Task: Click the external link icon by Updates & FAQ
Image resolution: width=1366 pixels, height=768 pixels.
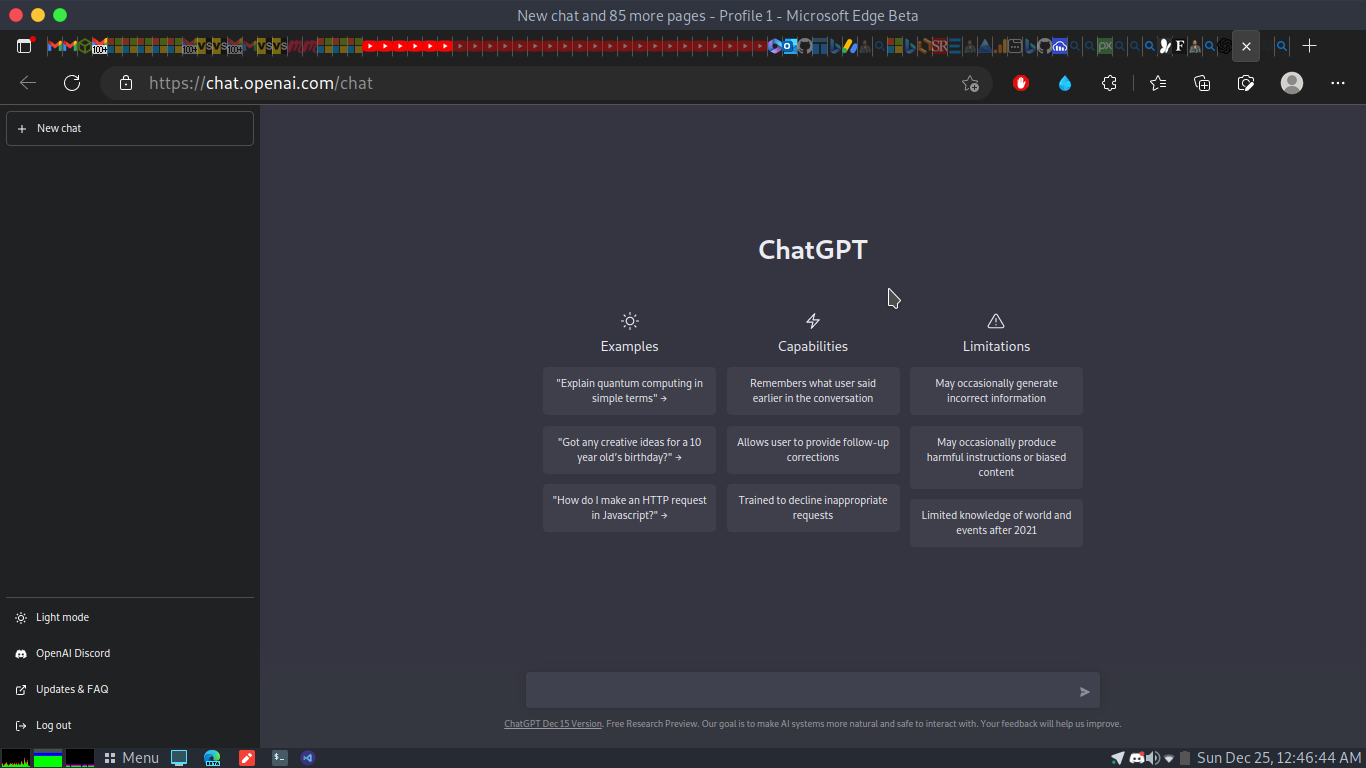Action: click(21, 690)
